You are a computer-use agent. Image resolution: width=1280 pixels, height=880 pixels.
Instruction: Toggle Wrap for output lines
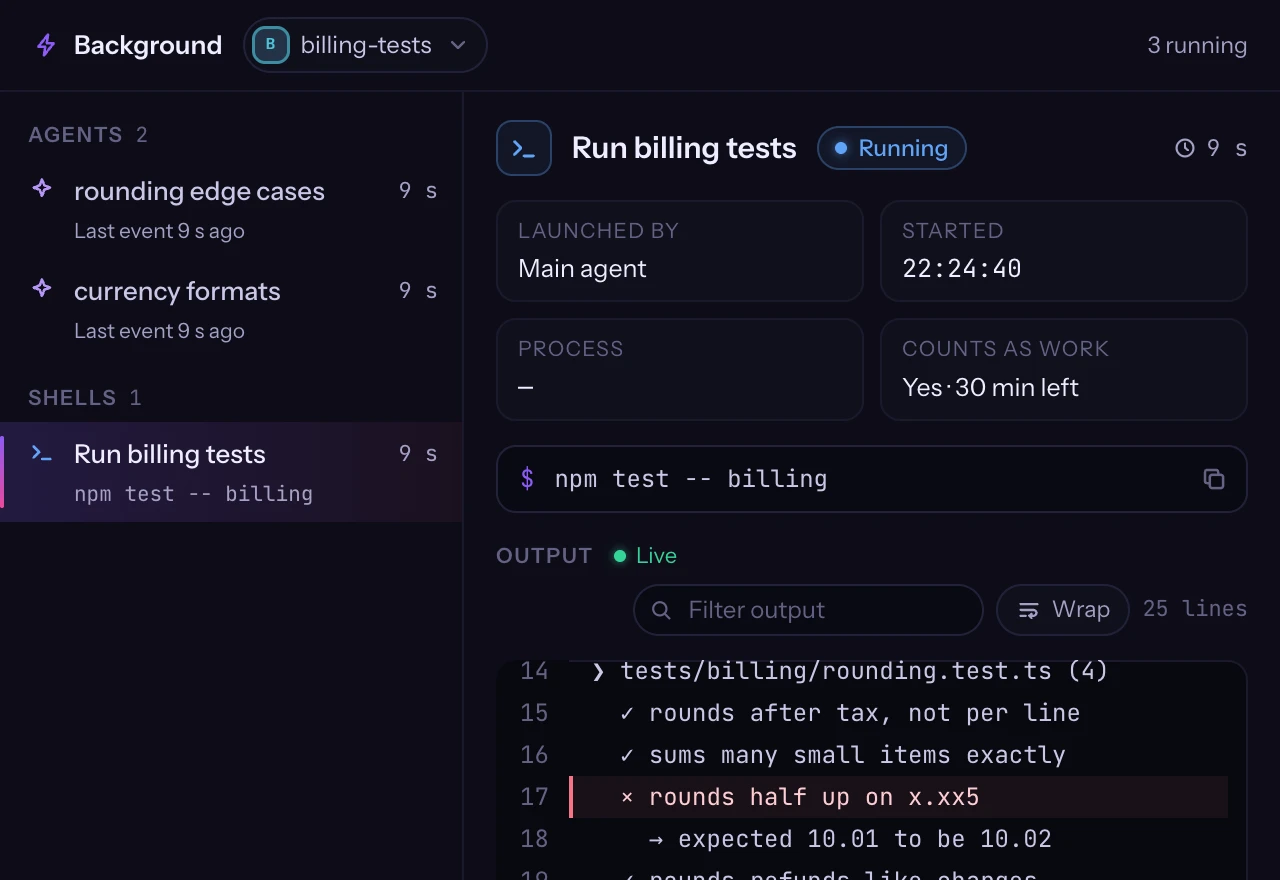coord(1063,610)
